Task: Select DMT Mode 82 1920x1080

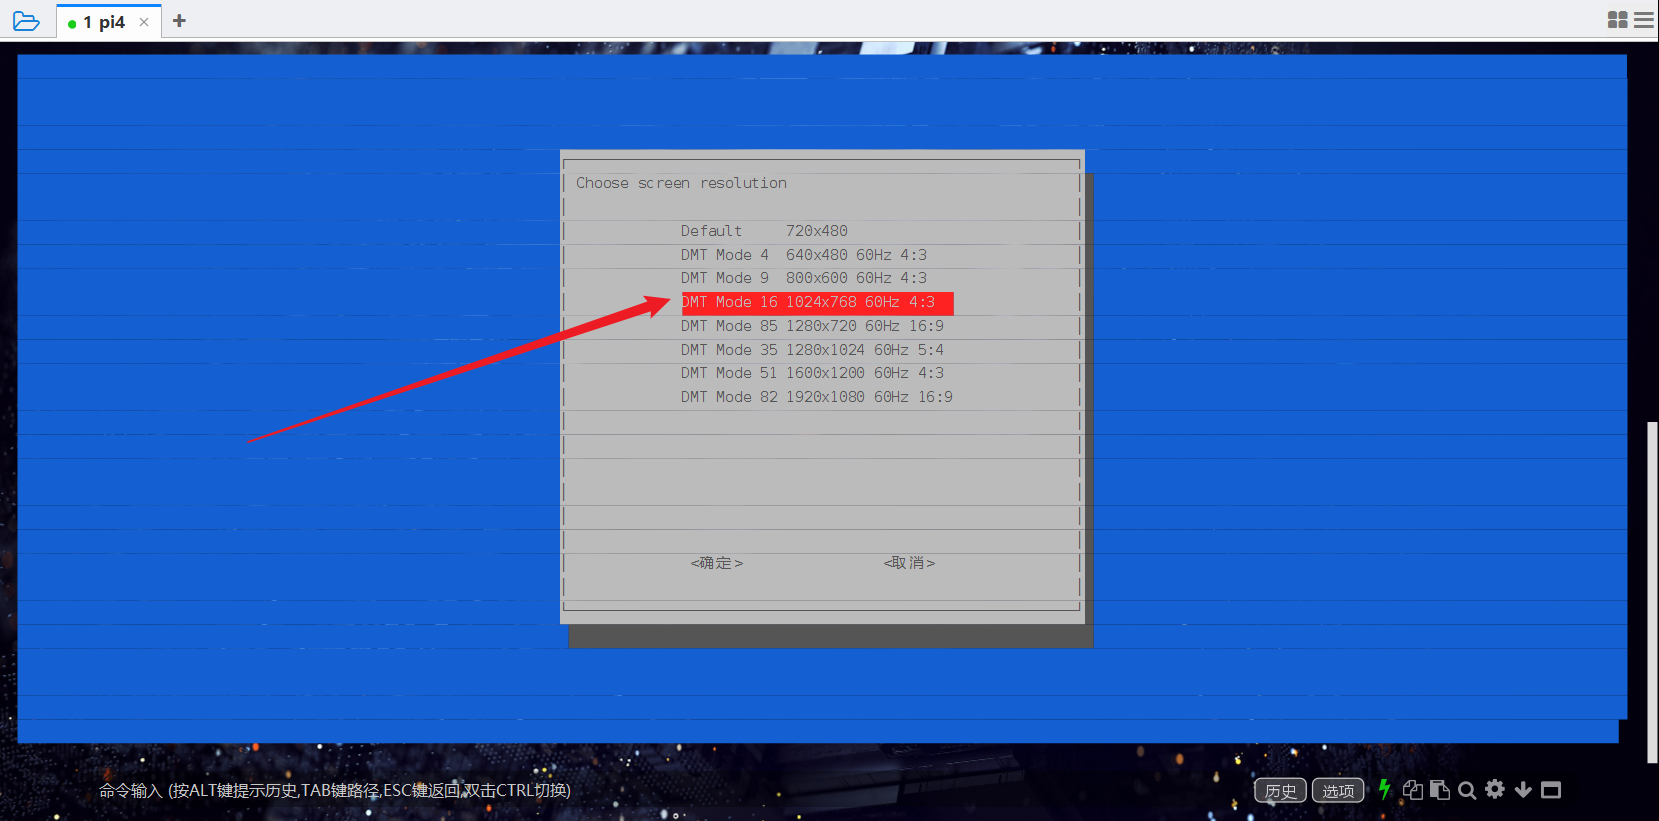Action: tap(817, 397)
